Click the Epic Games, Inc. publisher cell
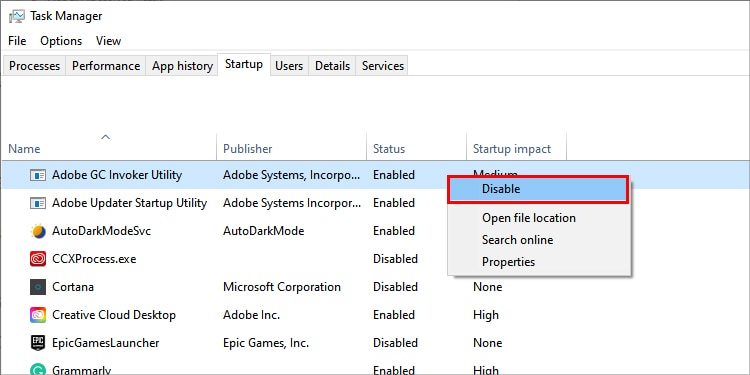Viewport: 750px width, 375px height. coord(266,343)
